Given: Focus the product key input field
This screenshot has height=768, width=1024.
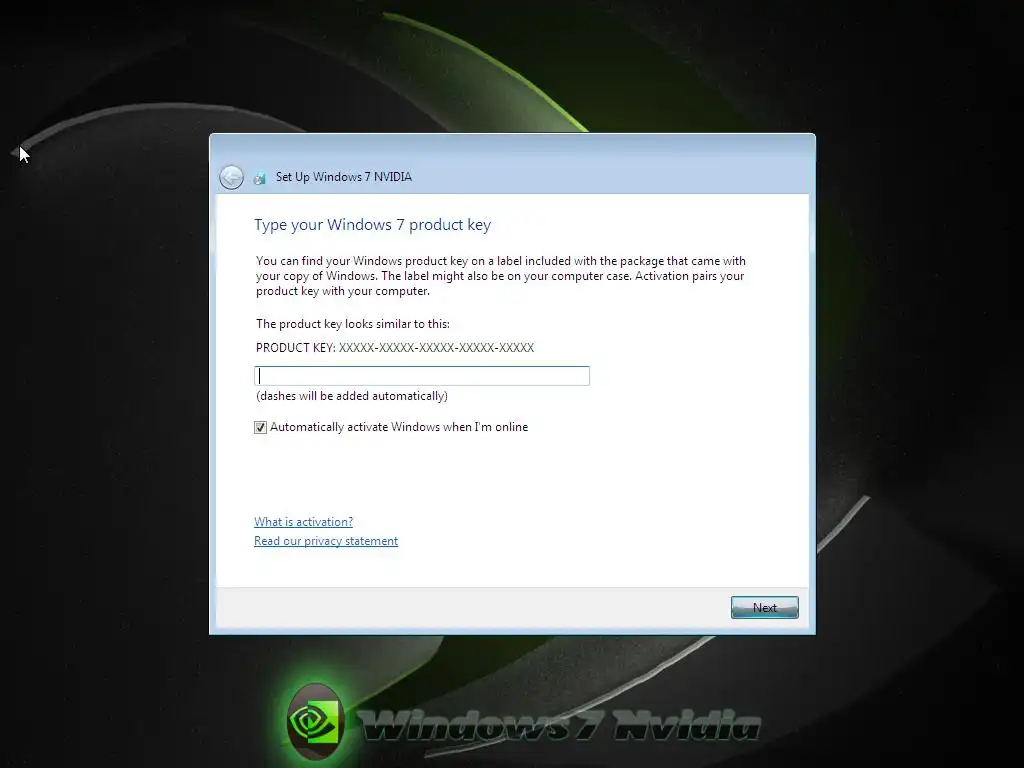Looking at the screenshot, I should point(422,376).
